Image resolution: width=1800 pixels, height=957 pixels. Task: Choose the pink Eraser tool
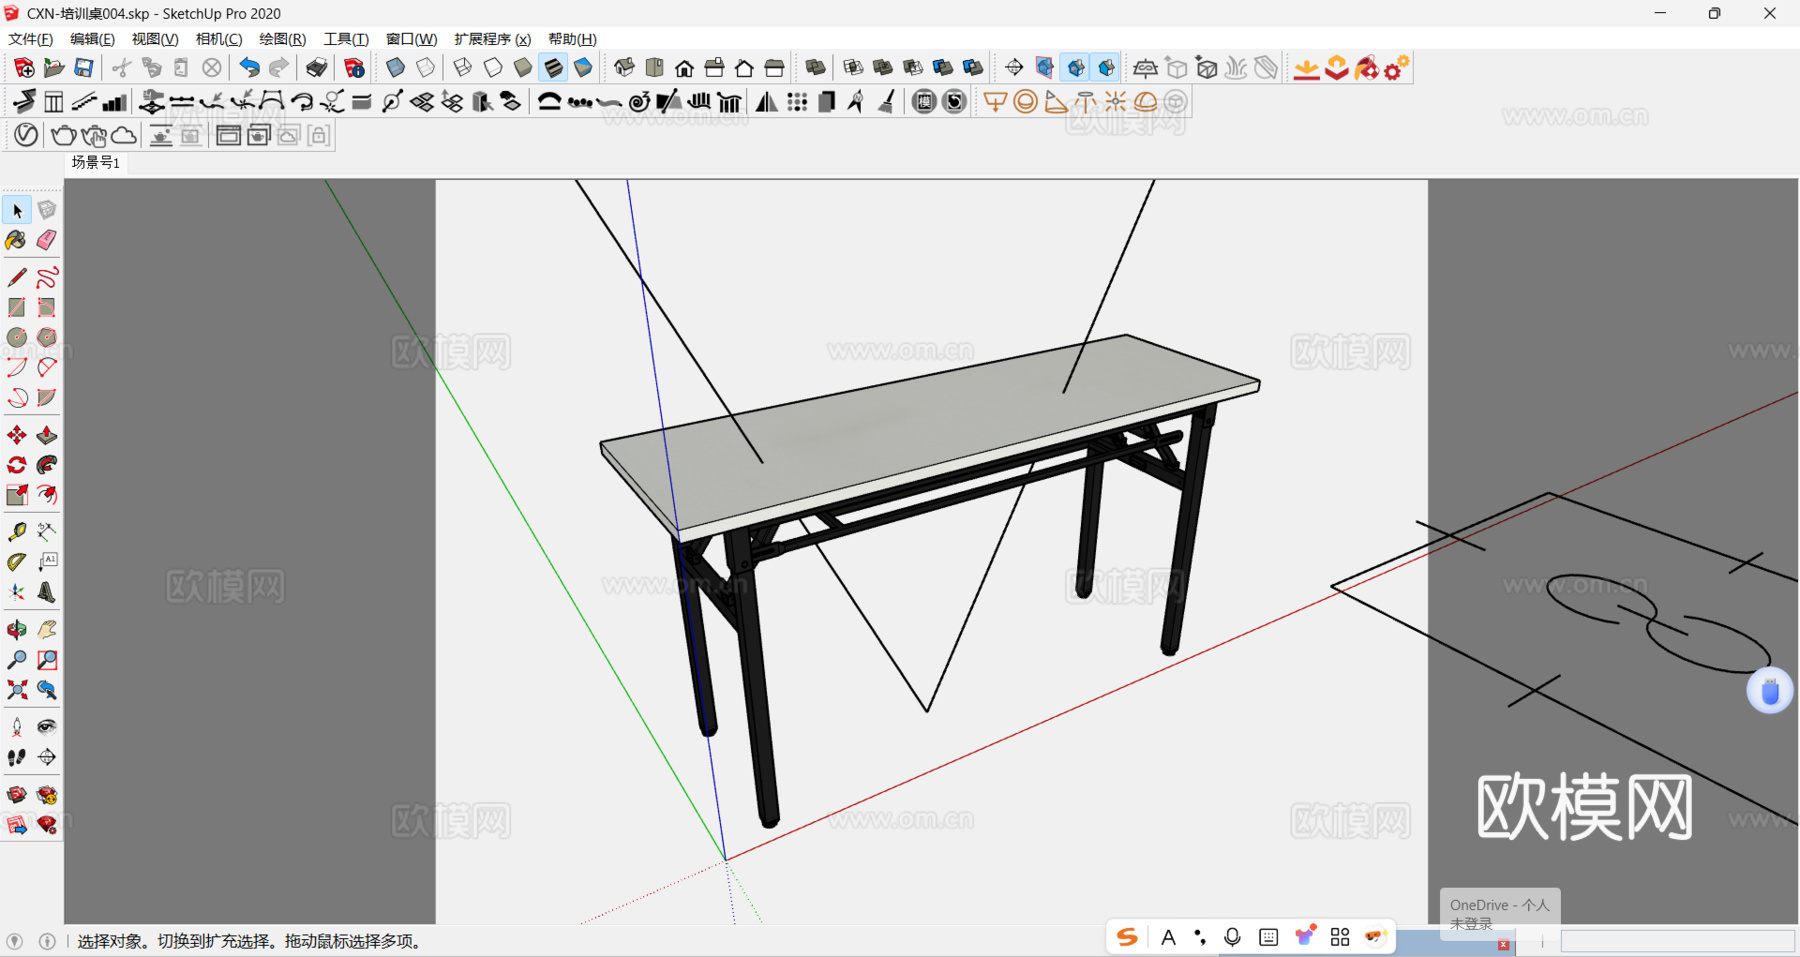[x=47, y=240]
